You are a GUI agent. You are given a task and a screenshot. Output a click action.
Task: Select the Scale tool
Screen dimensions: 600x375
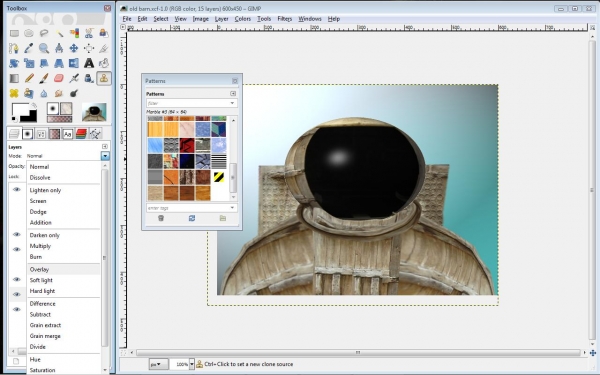[29, 63]
